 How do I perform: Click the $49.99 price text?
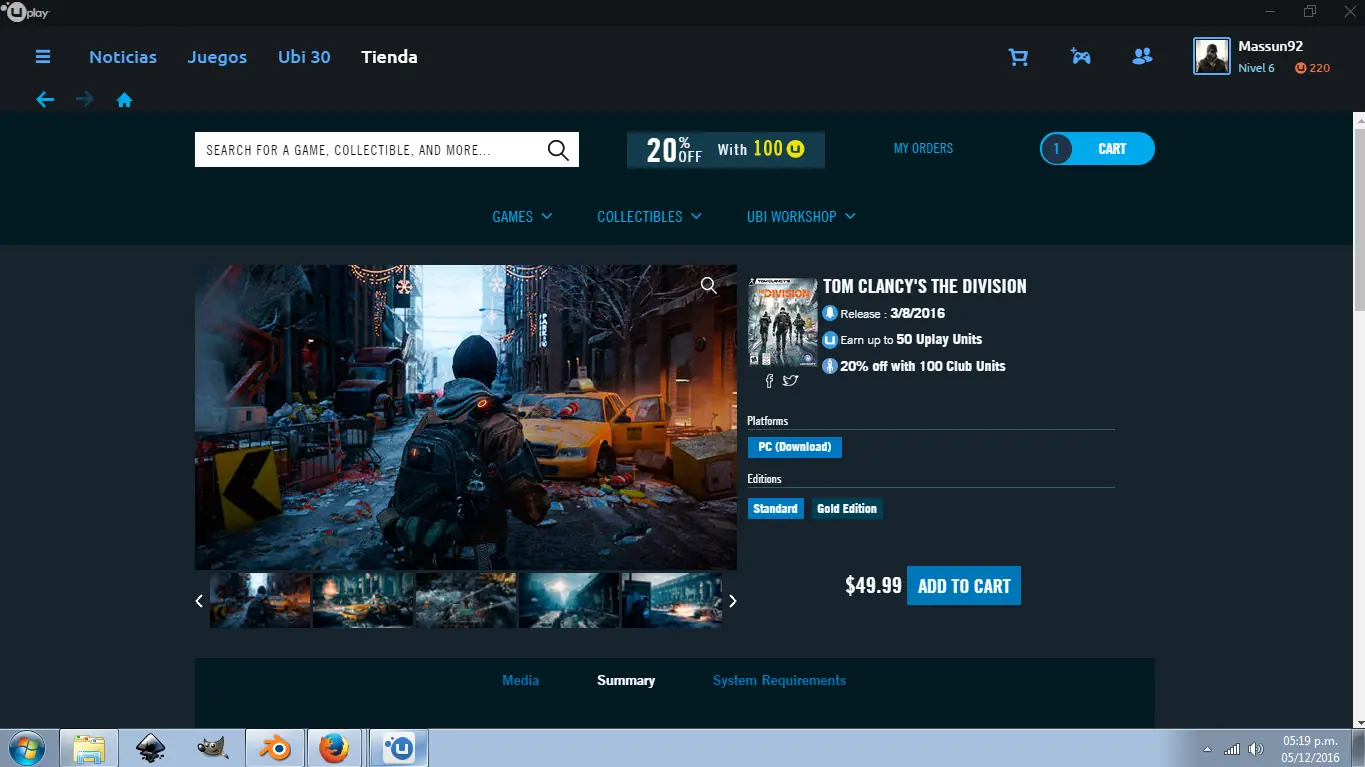(873, 586)
